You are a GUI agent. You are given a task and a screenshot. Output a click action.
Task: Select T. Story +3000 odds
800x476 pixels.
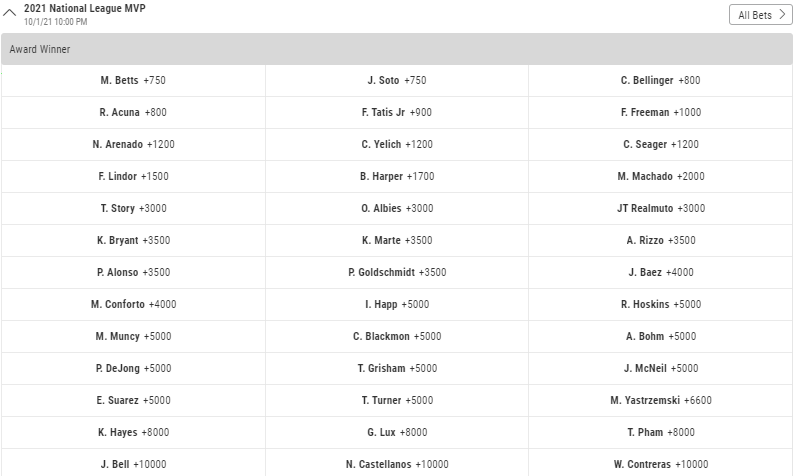[133, 208]
